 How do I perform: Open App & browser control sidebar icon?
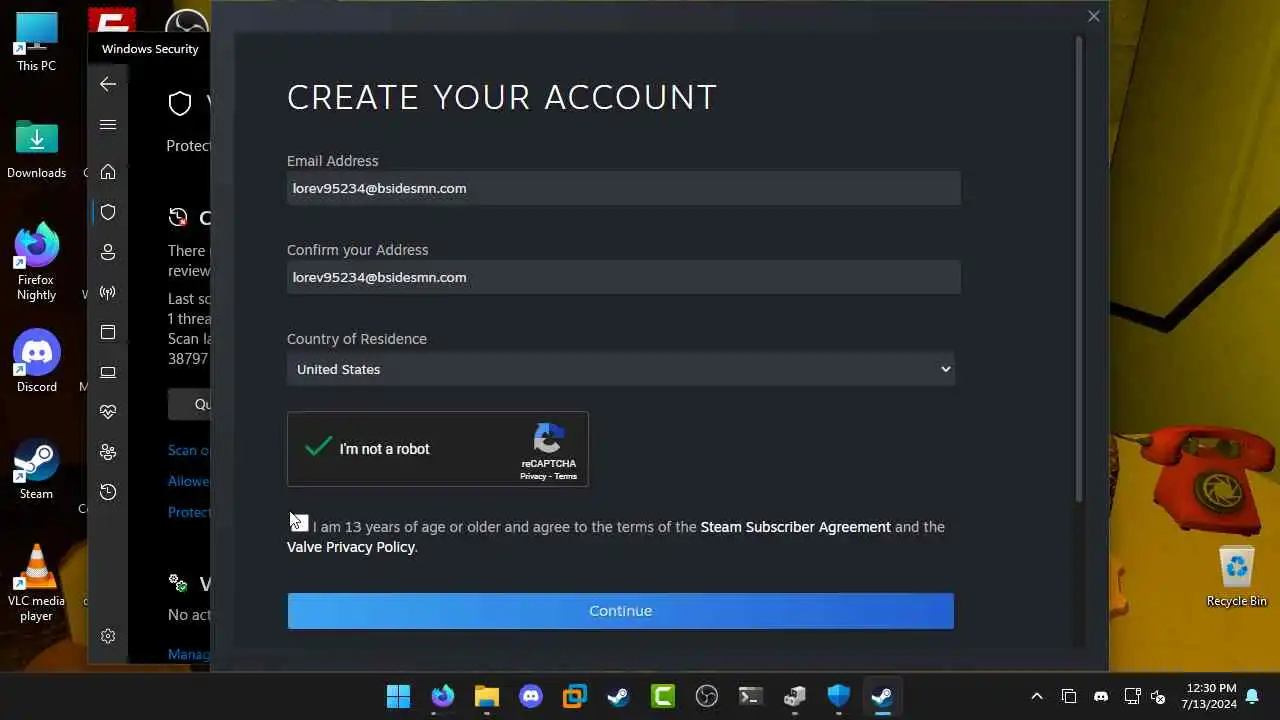108,332
